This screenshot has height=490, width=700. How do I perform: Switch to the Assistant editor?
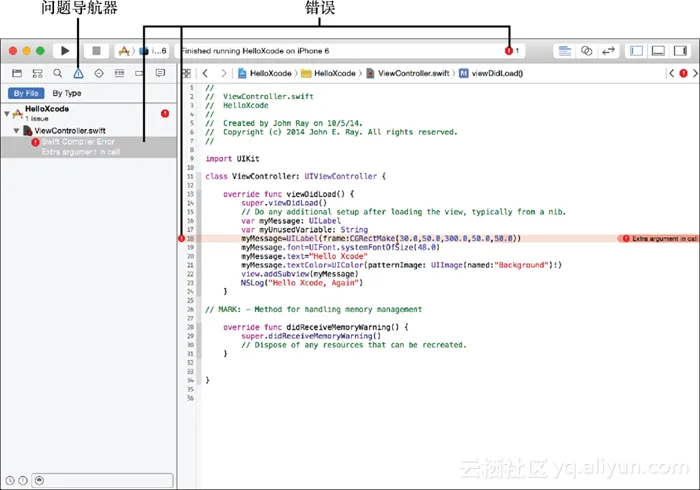pos(587,50)
